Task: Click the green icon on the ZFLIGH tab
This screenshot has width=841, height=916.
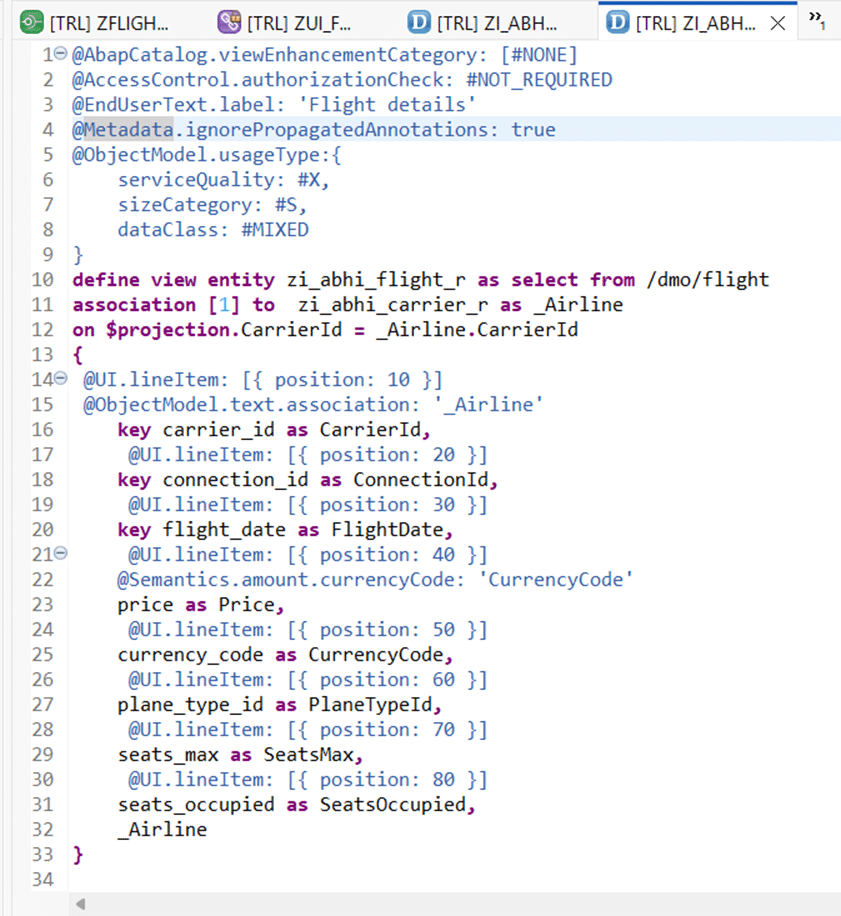Action: pyautogui.click(x=32, y=22)
